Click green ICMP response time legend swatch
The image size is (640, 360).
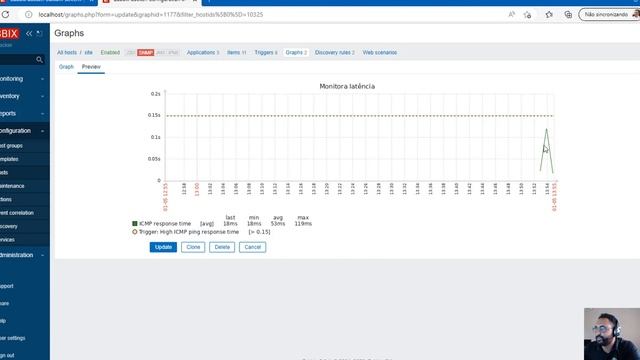click(135, 224)
